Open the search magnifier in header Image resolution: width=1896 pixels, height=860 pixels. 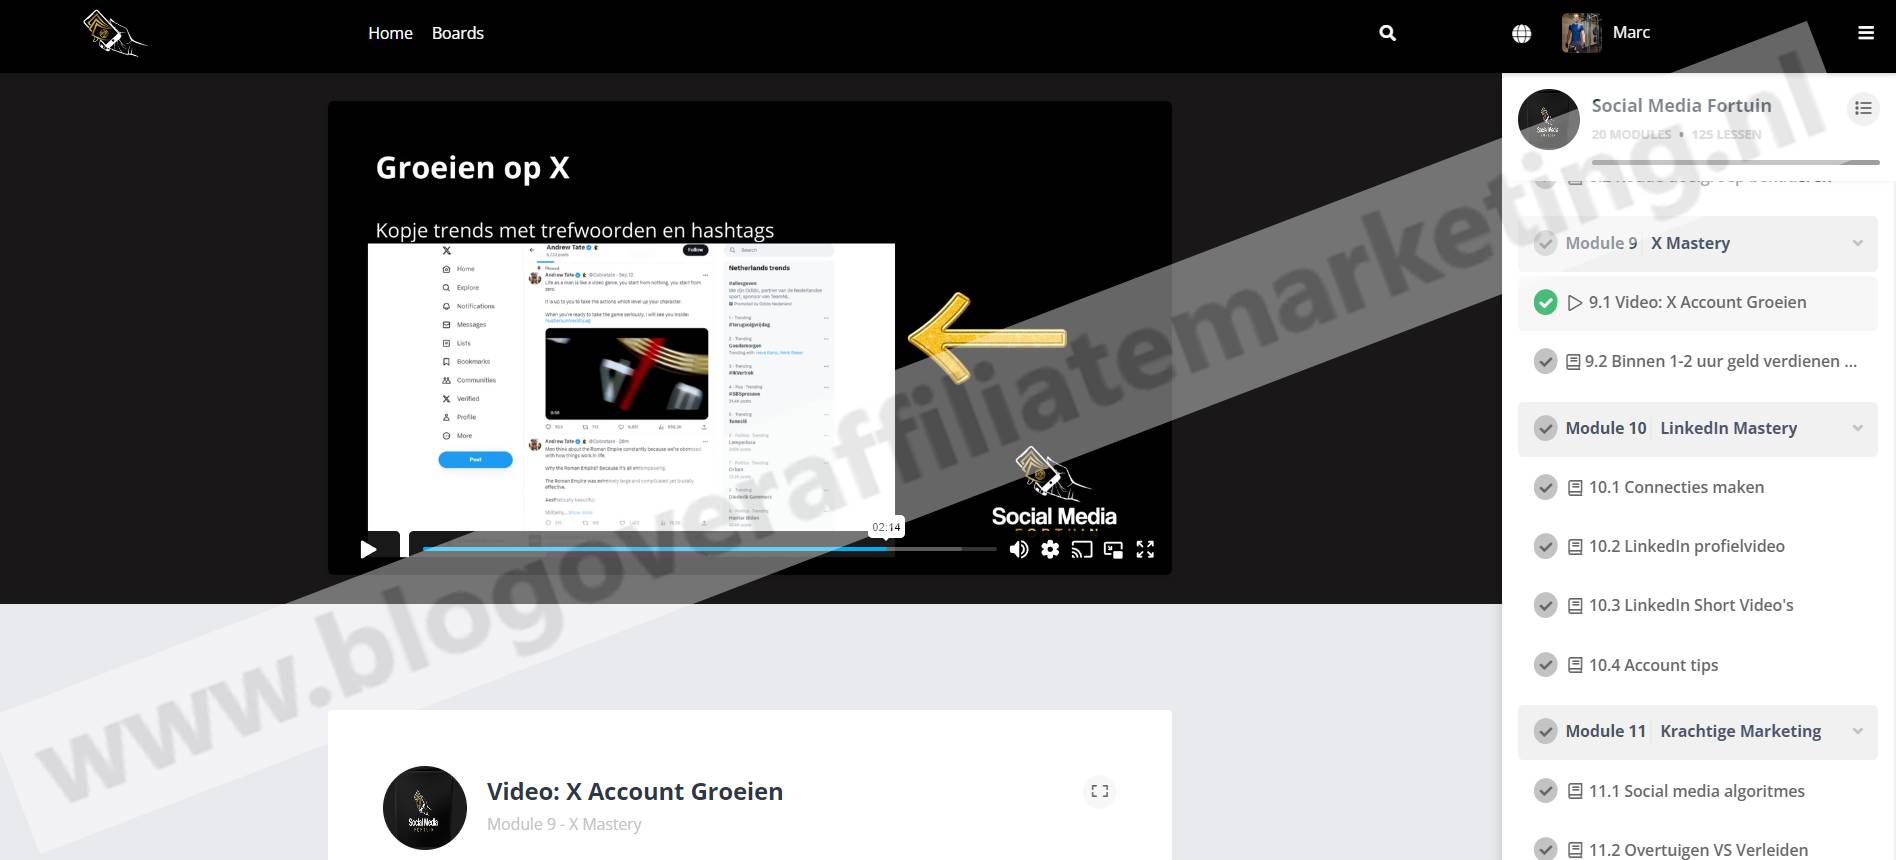point(1387,33)
